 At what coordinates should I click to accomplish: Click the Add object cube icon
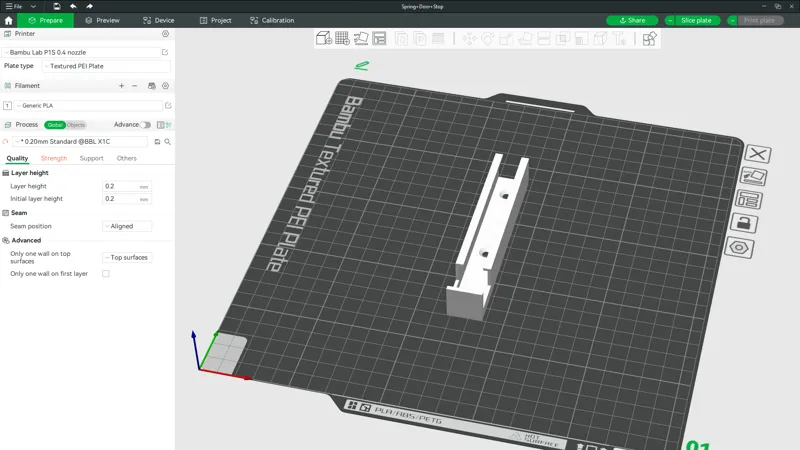[x=324, y=38]
